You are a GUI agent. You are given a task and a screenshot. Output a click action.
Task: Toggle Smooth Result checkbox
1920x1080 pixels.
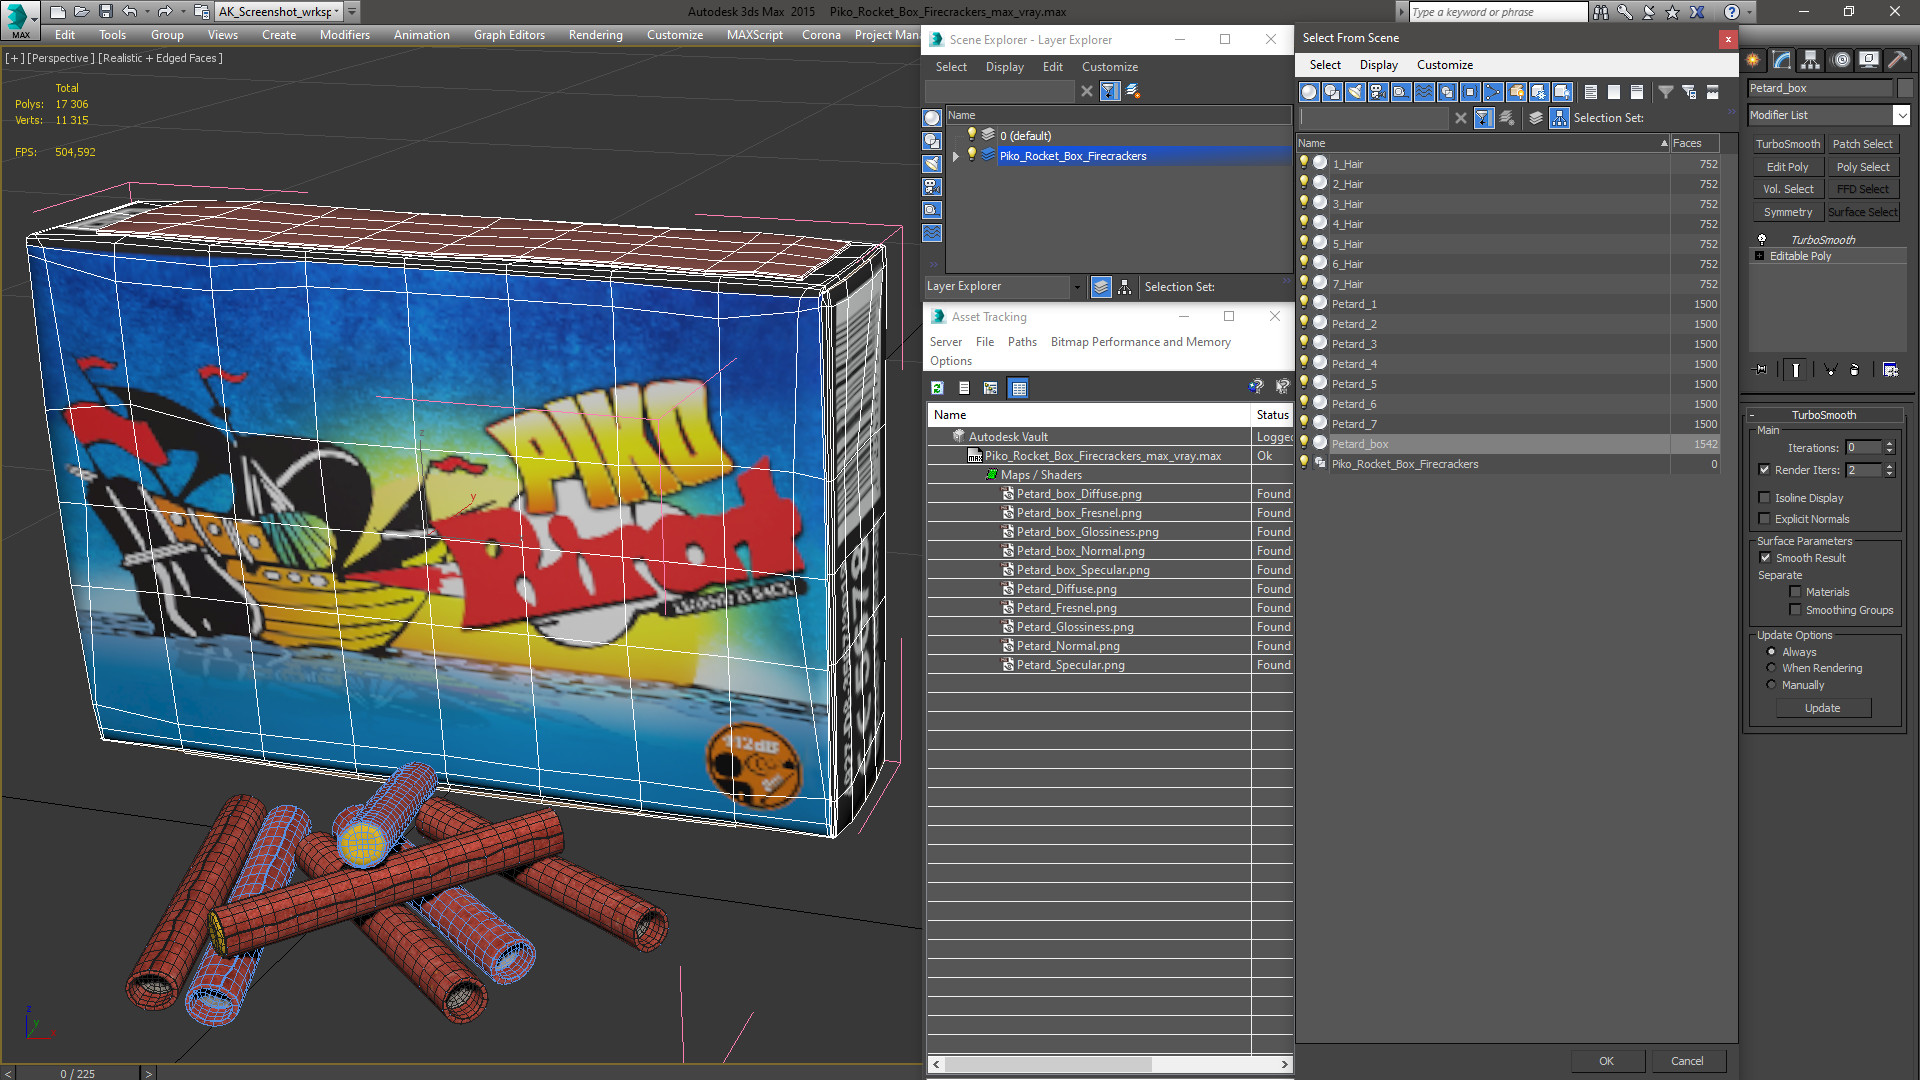tap(1765, 558)
